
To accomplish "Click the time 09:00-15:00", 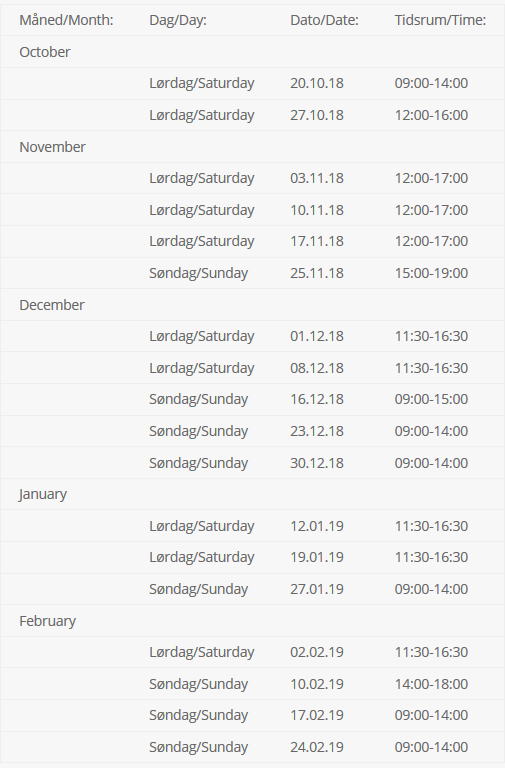I will [432, 399].
